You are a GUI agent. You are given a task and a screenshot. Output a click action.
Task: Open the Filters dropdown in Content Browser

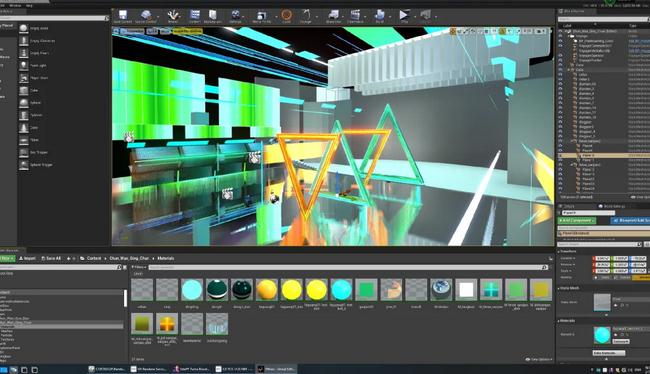(139, 267)
